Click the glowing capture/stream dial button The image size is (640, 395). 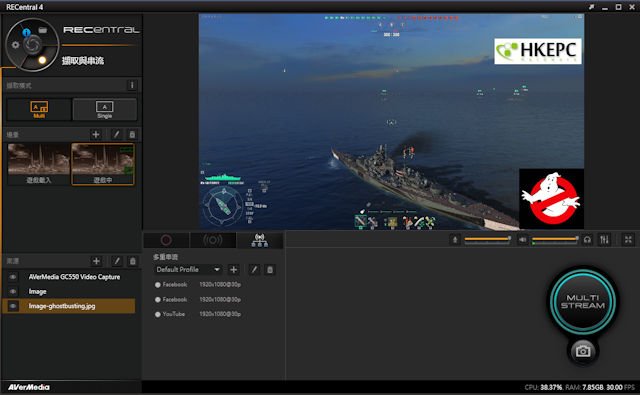tap(42, 60)
